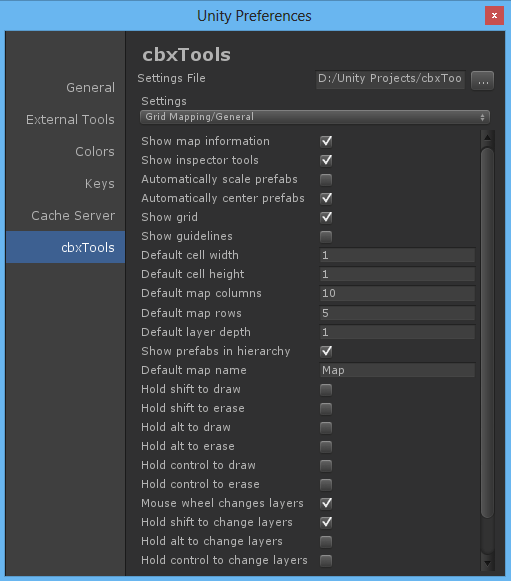Viewport: 511px width, 581px height.
Task: Click the Default map columns field
Action: click(397, 293)
